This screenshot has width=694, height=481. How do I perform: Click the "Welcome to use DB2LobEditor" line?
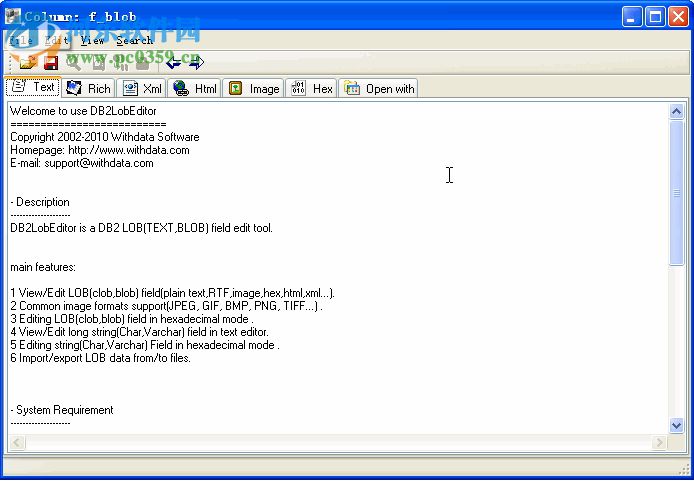point(83,111)
